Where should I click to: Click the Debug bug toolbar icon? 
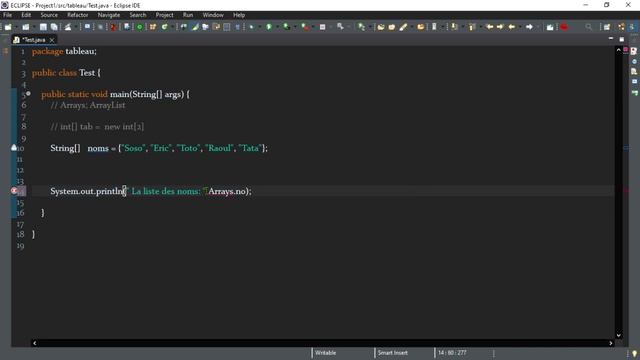coord(251,27)
